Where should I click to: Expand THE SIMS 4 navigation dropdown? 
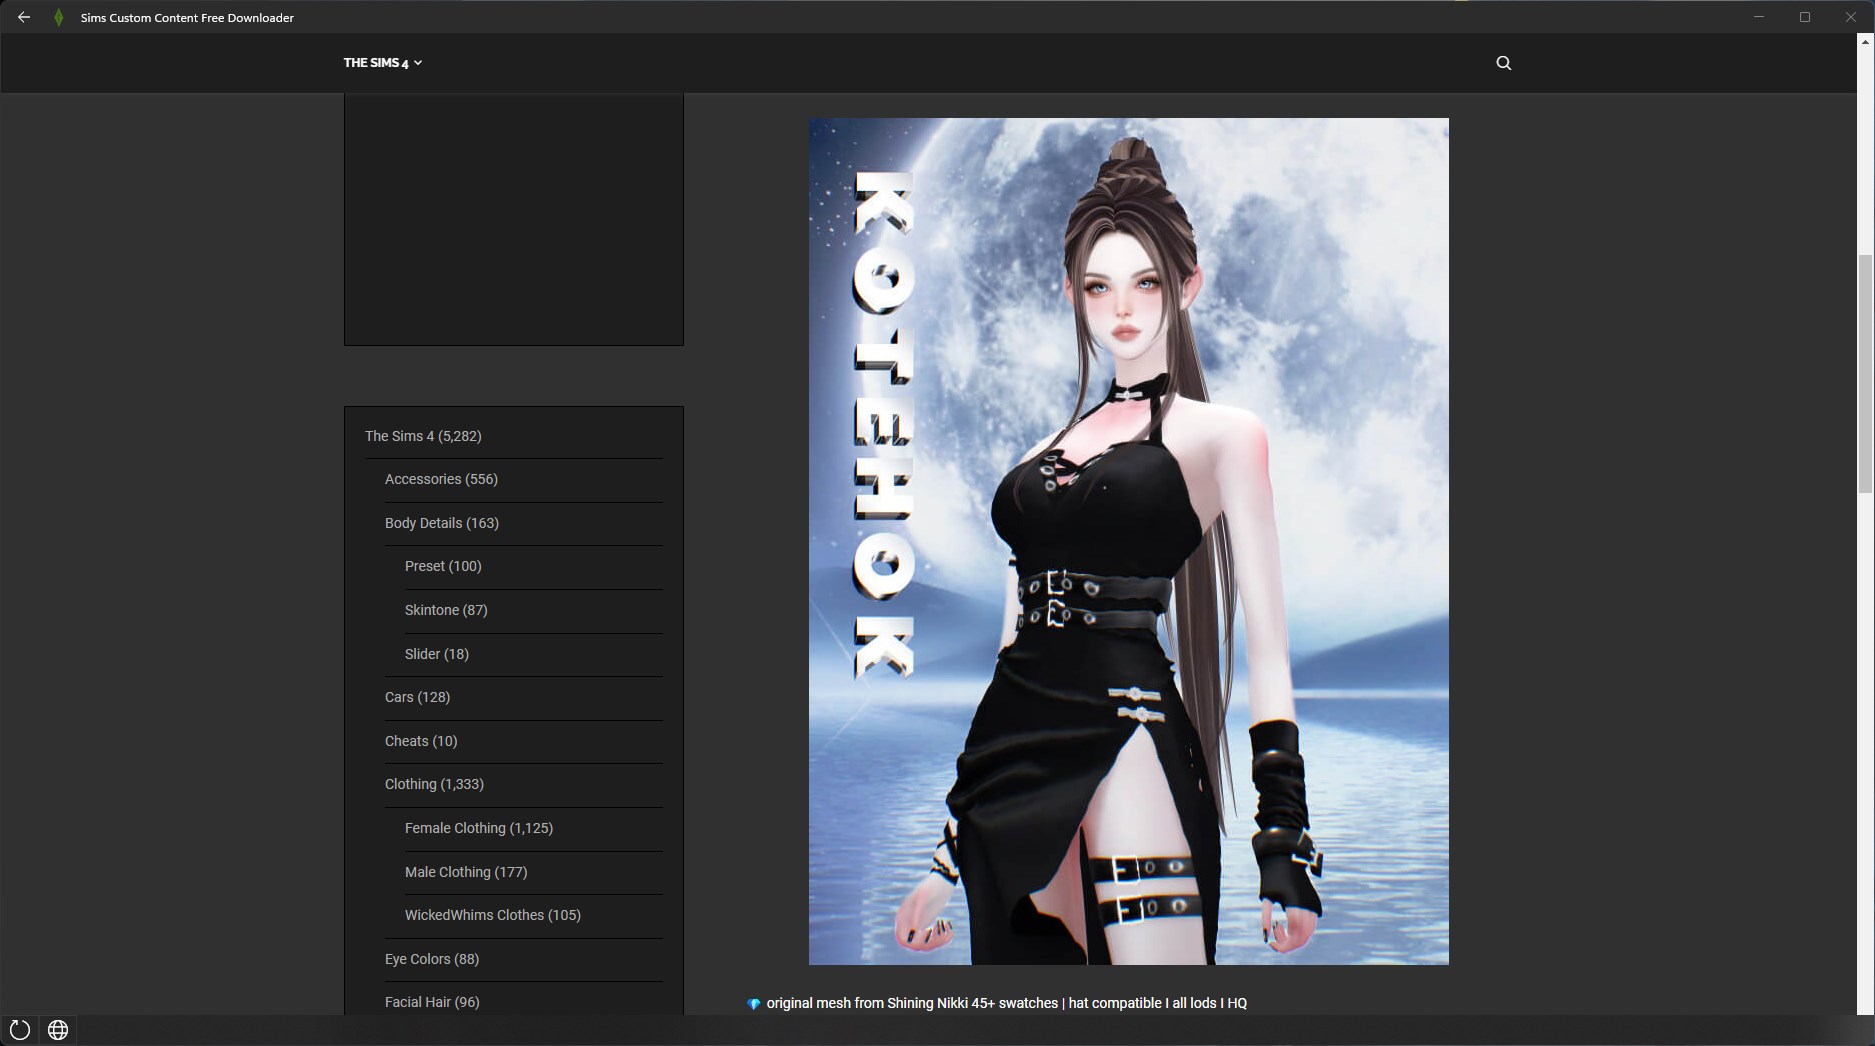click(x=383, y=63)
